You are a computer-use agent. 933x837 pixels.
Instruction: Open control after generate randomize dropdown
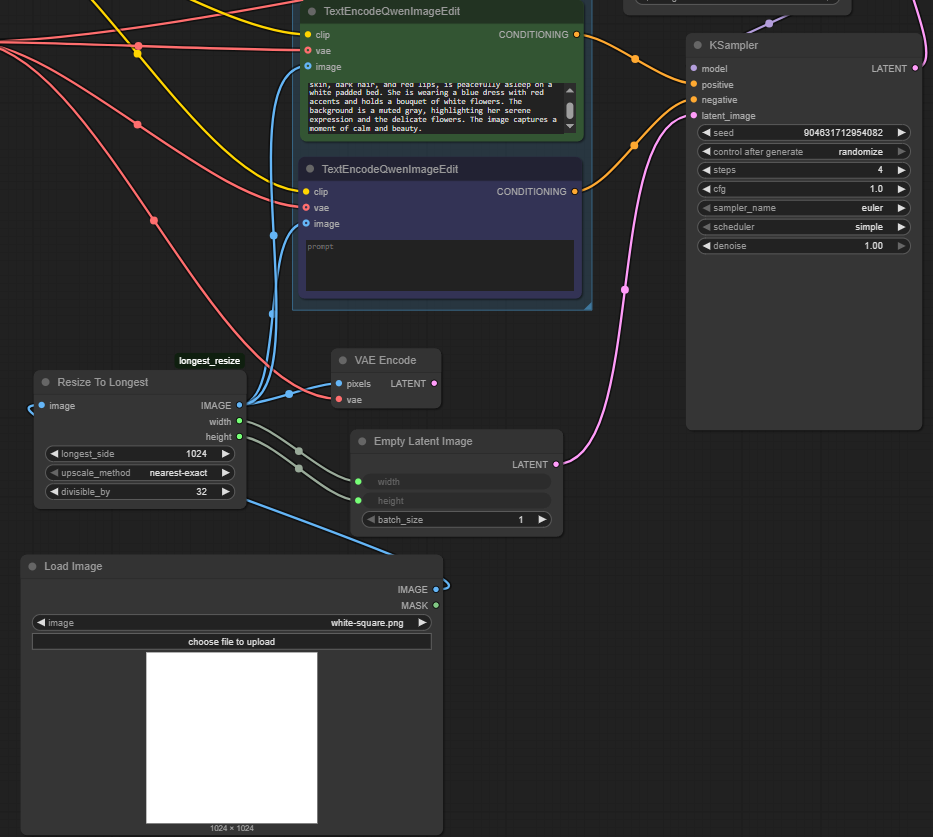pos(804,152)
